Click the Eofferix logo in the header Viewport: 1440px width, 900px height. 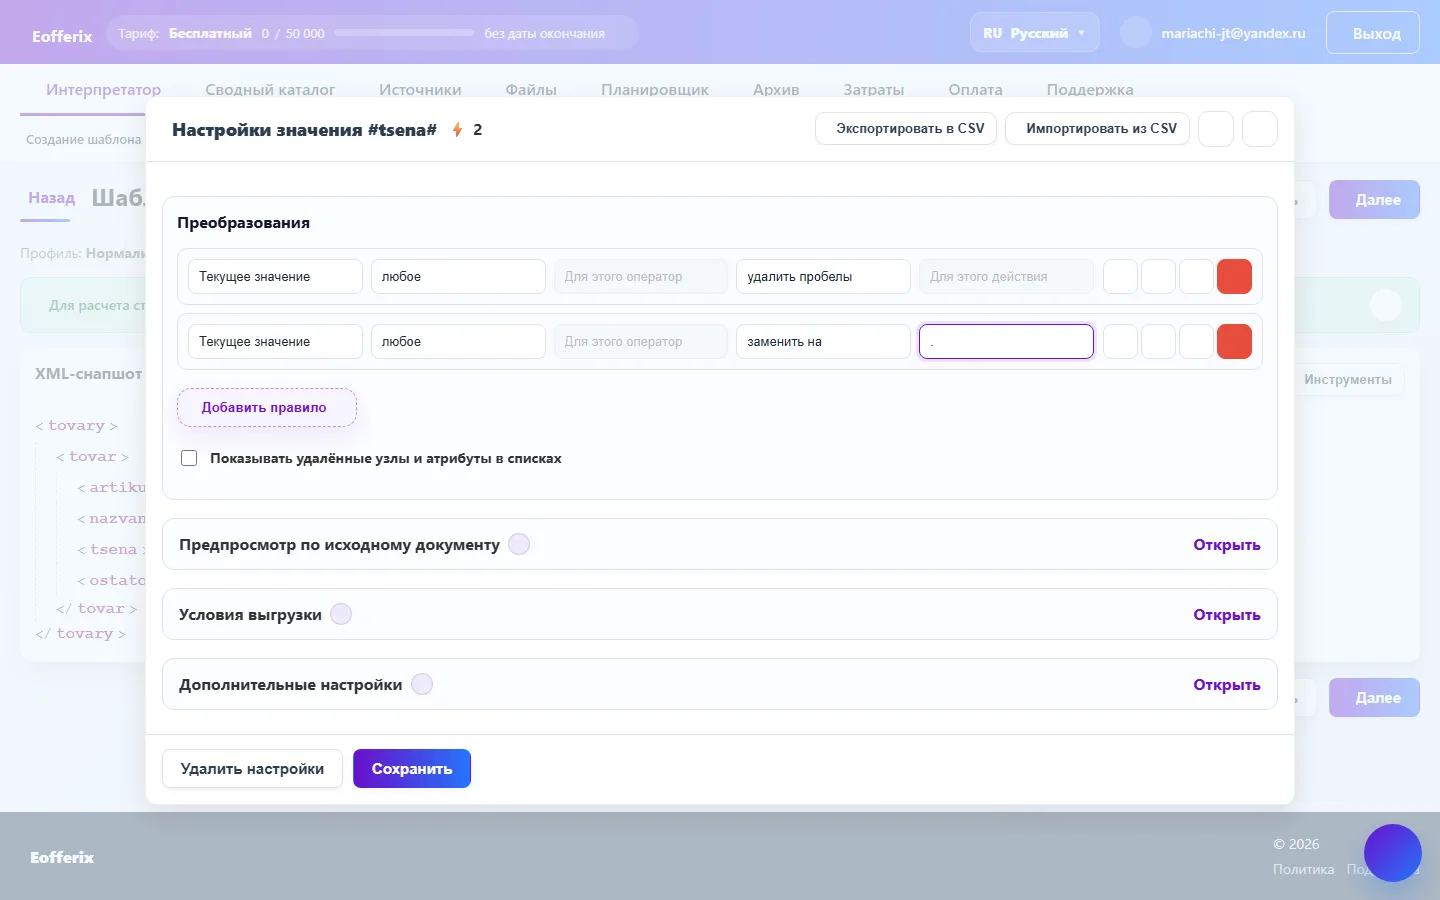(62, 36)
